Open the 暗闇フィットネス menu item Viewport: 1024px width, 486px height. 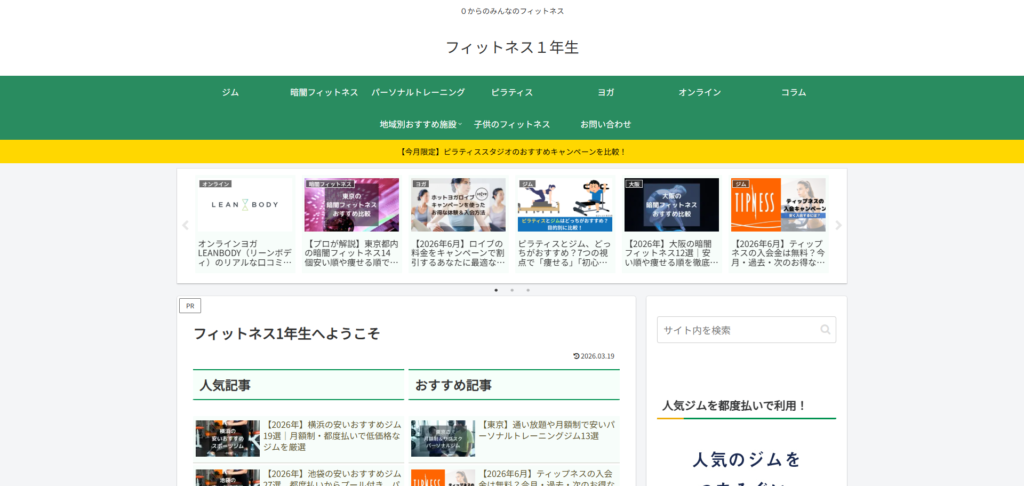click(324, 93)
